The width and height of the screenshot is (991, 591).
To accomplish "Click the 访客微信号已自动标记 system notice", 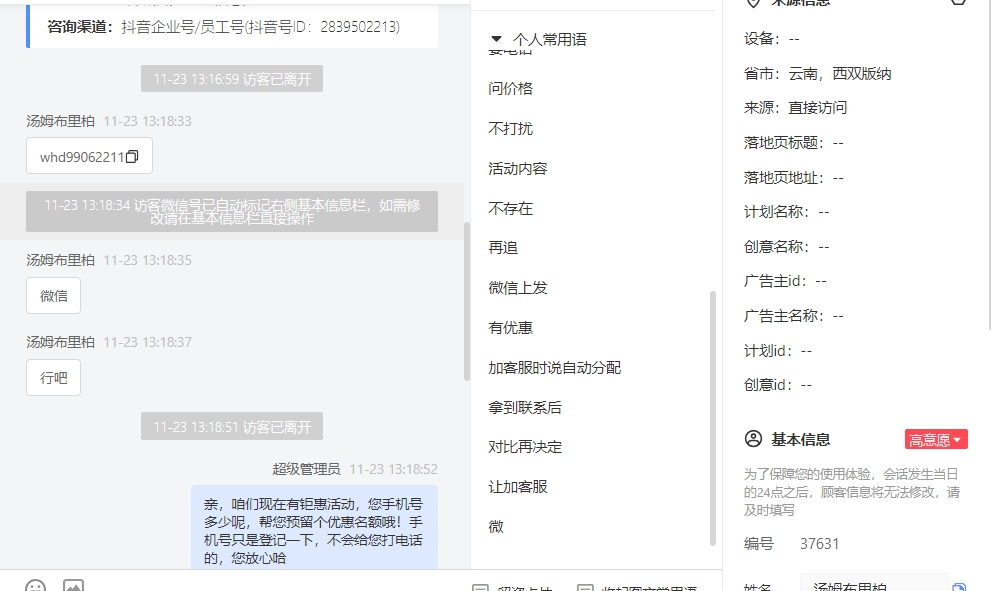I will (x=232, y=212).
